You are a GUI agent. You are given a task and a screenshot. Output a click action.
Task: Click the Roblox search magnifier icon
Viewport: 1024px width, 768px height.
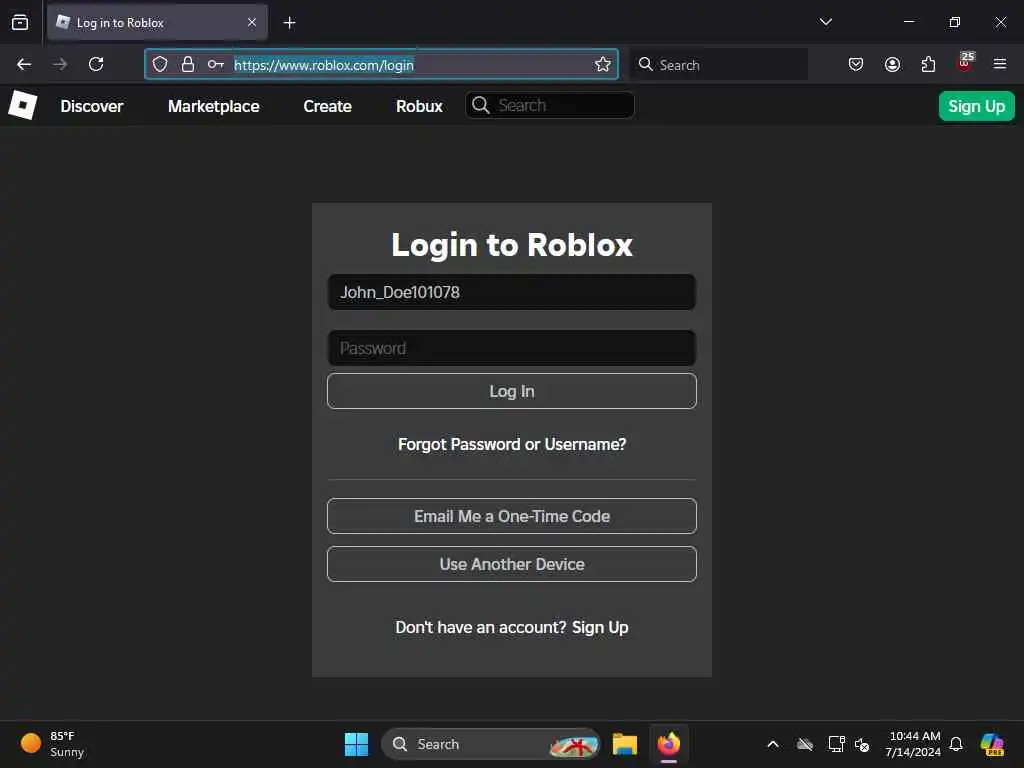click(x=481, y=105)
